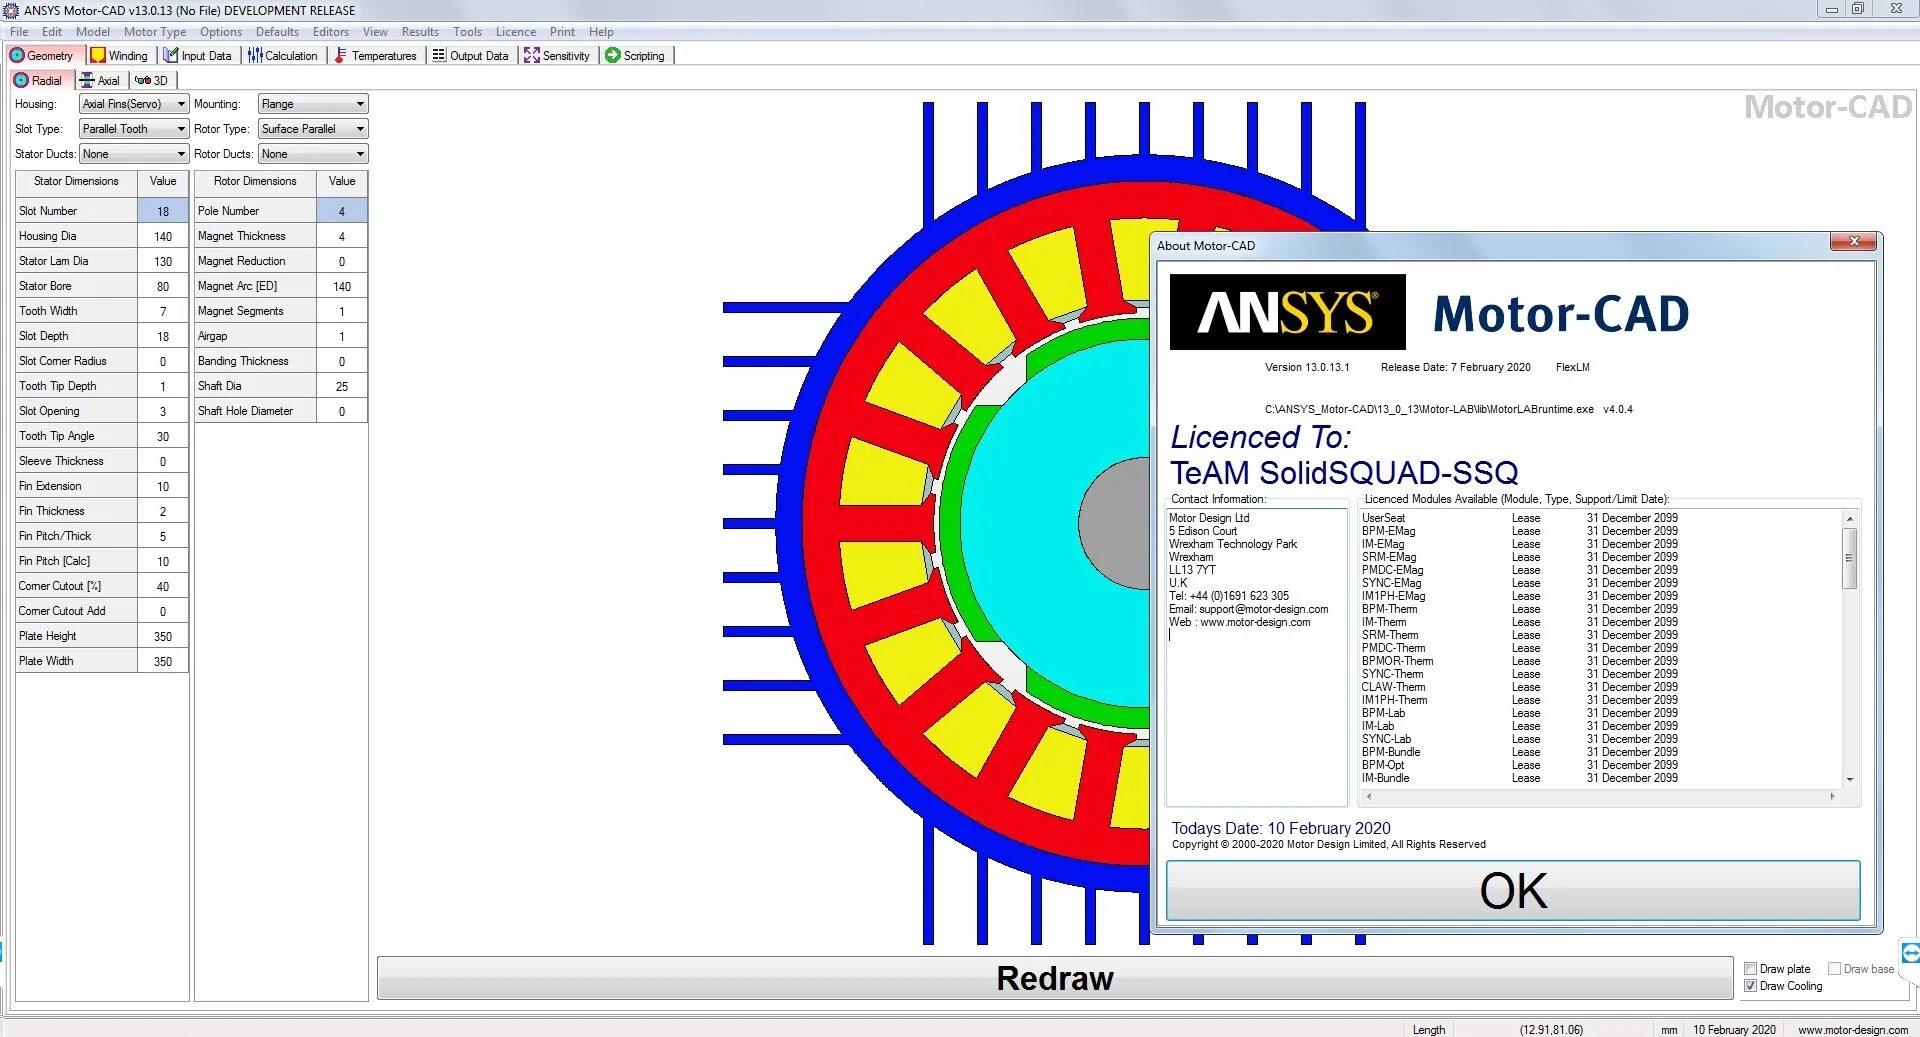Viewport: 1920px width, 1037px height.
Task: Open the Help menu
Action: (601, 32)
